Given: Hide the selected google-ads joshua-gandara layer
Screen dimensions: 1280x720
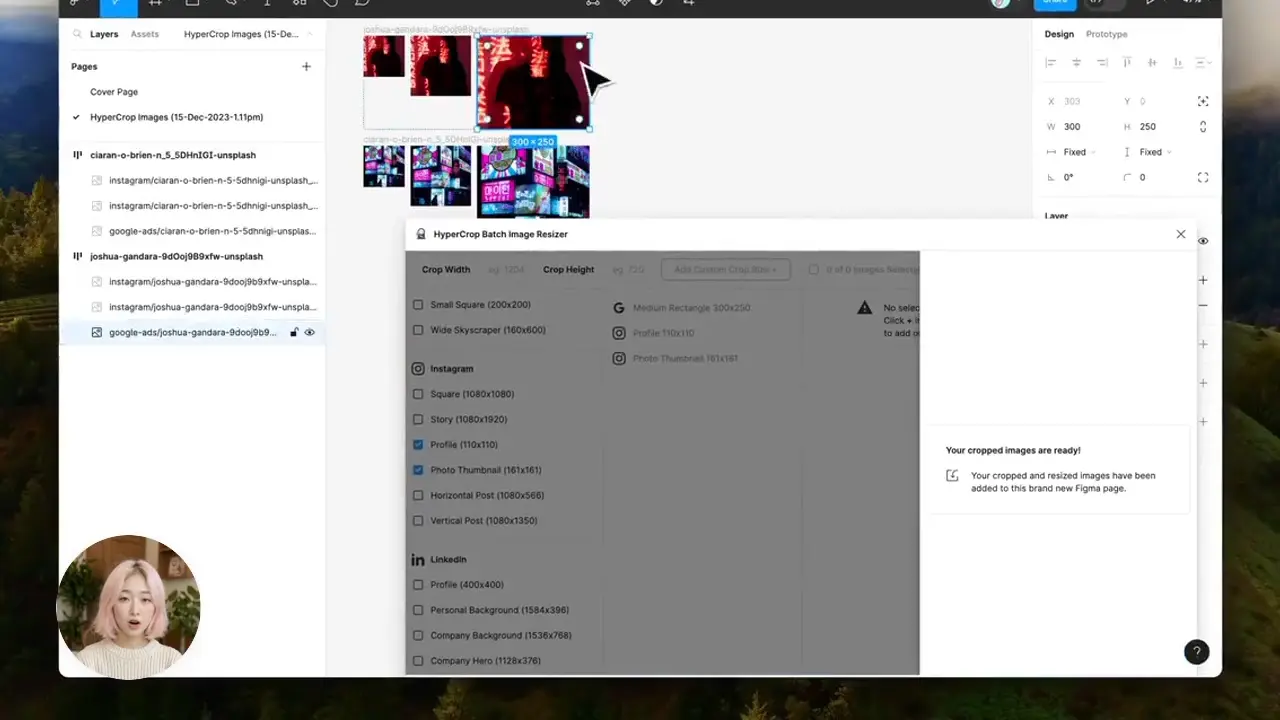Looking at the screenshot, I should pos(310,332).
